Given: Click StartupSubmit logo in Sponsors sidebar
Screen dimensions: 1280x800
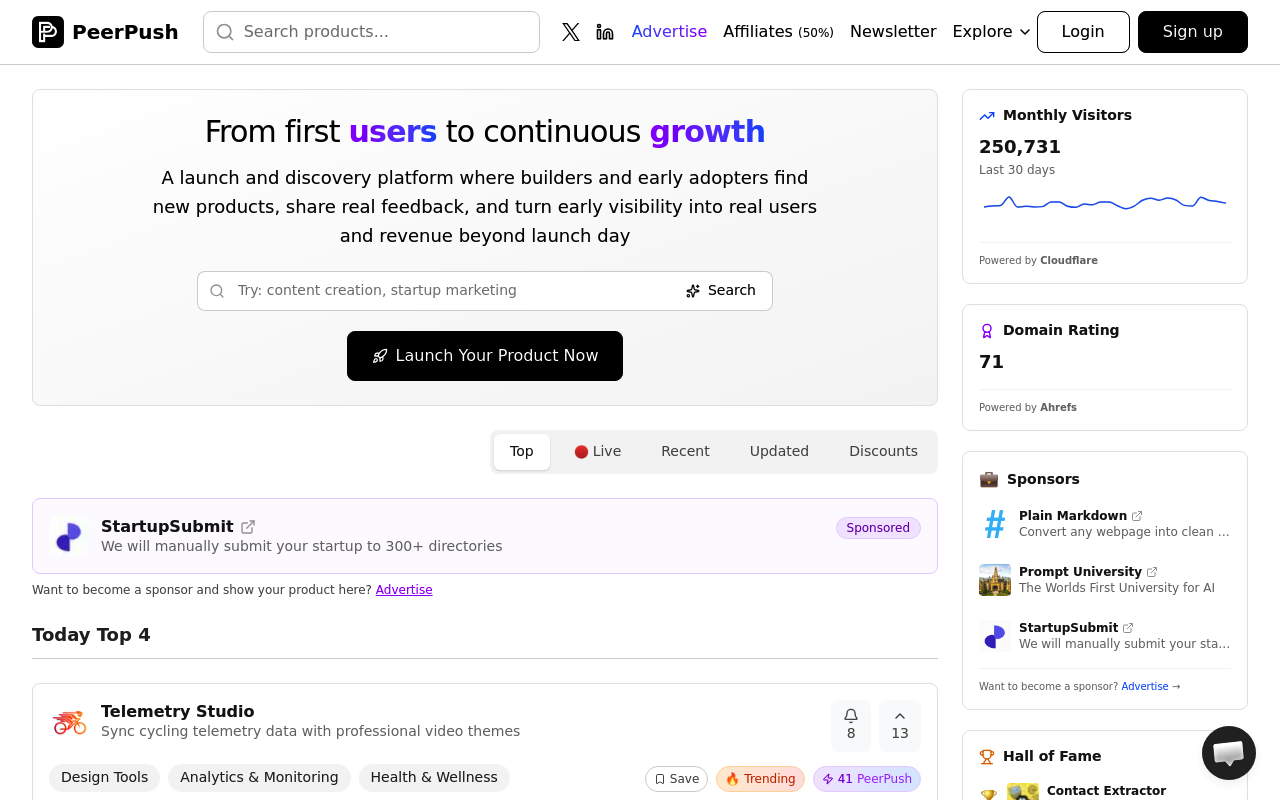Looking at the screenshot, I should pos(995,636).
